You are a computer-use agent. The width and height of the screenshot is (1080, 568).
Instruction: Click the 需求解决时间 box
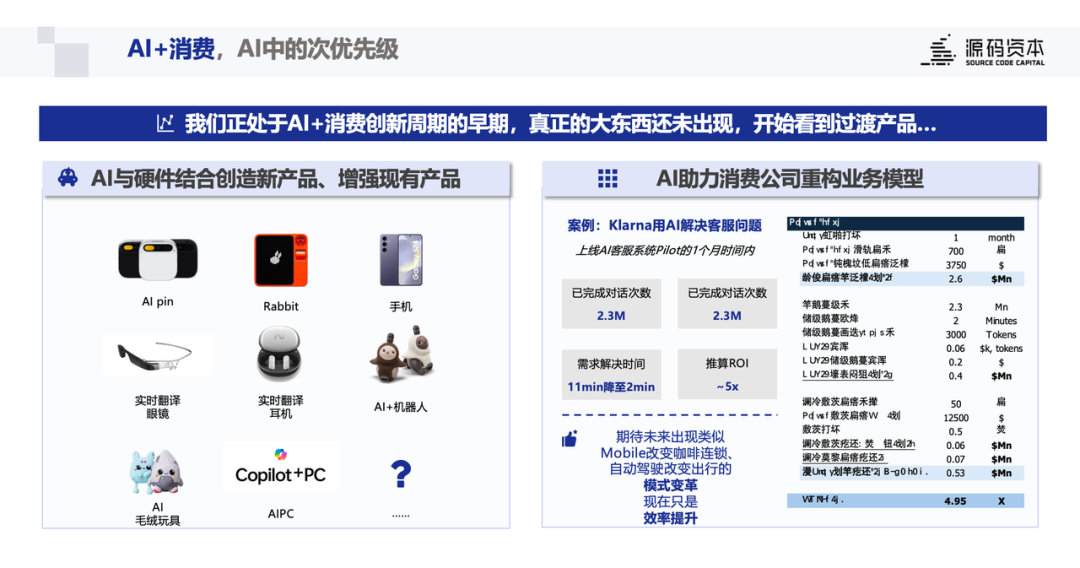612,375
